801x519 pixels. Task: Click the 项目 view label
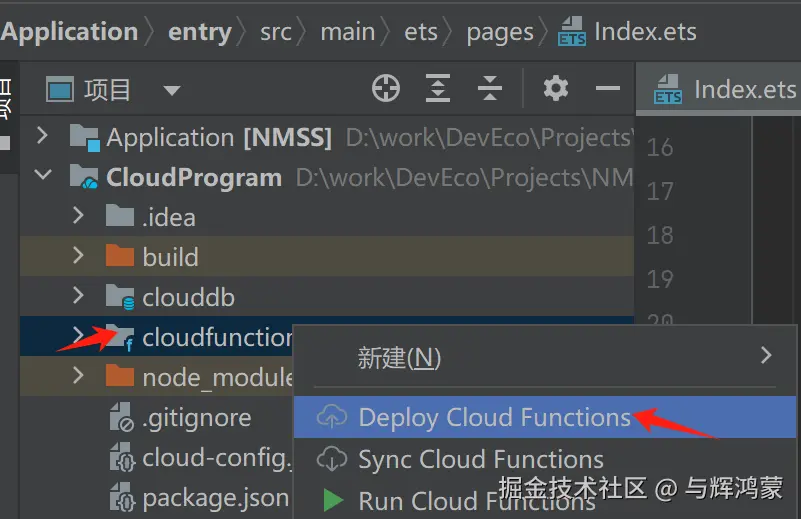click(107, 89)
